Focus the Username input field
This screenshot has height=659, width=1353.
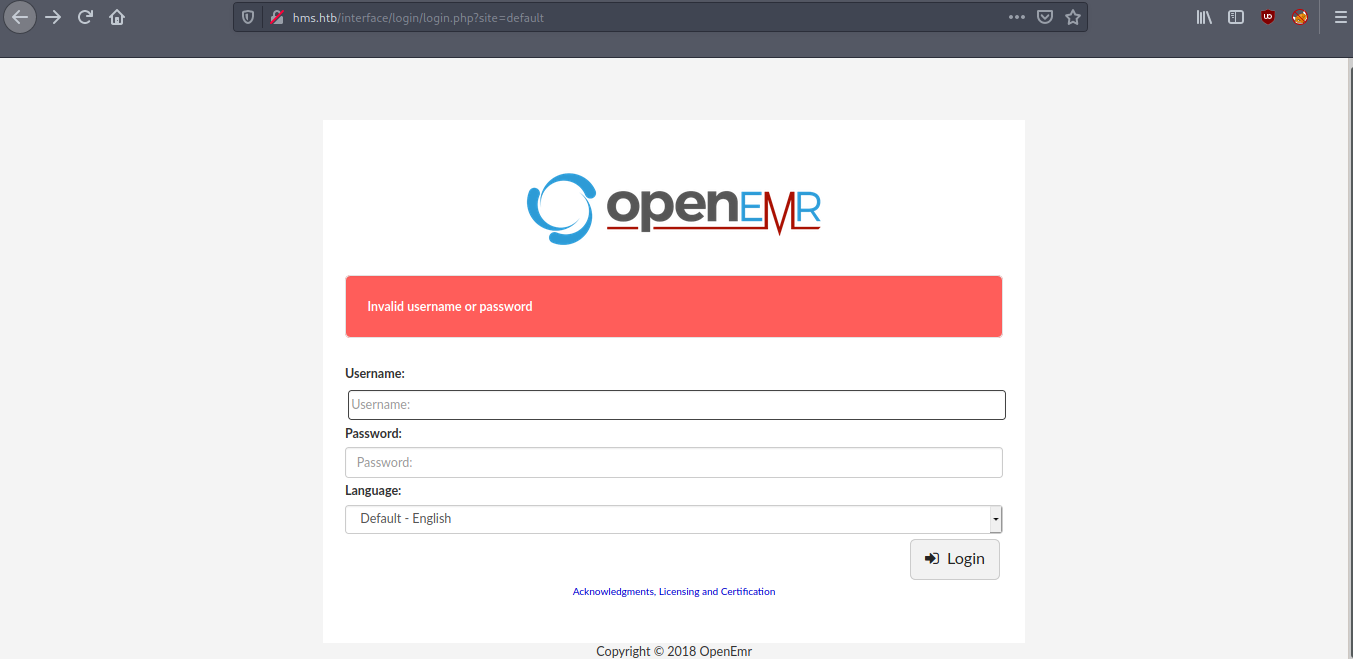click(x=677, y=405)
